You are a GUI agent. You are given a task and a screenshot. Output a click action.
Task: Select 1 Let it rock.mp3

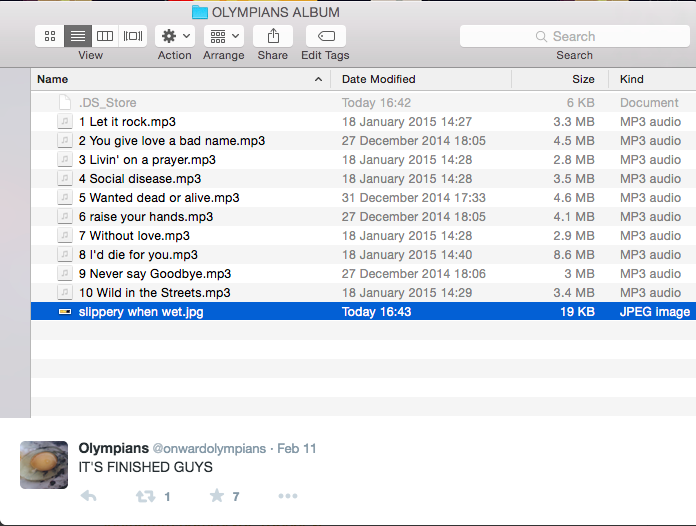[363, 122]
